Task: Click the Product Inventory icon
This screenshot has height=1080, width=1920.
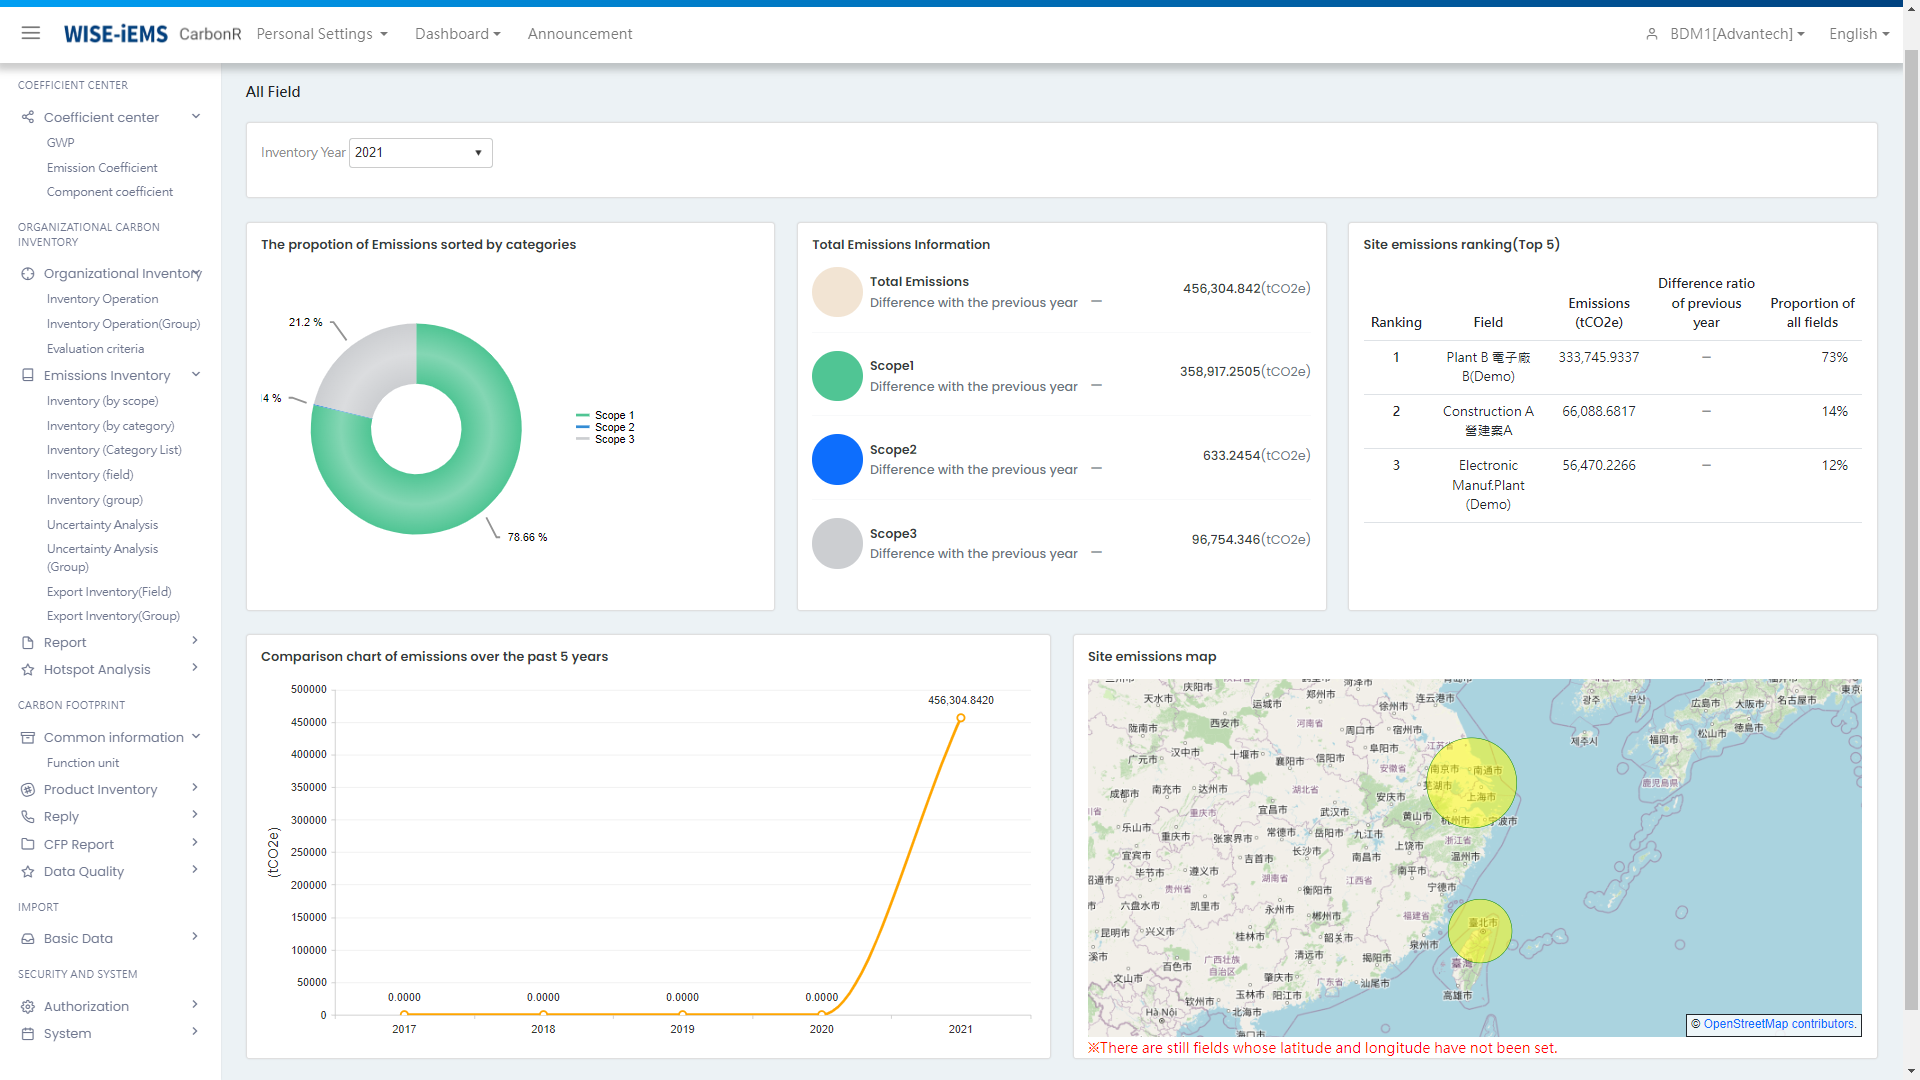Action: click(x=28, y=789)
